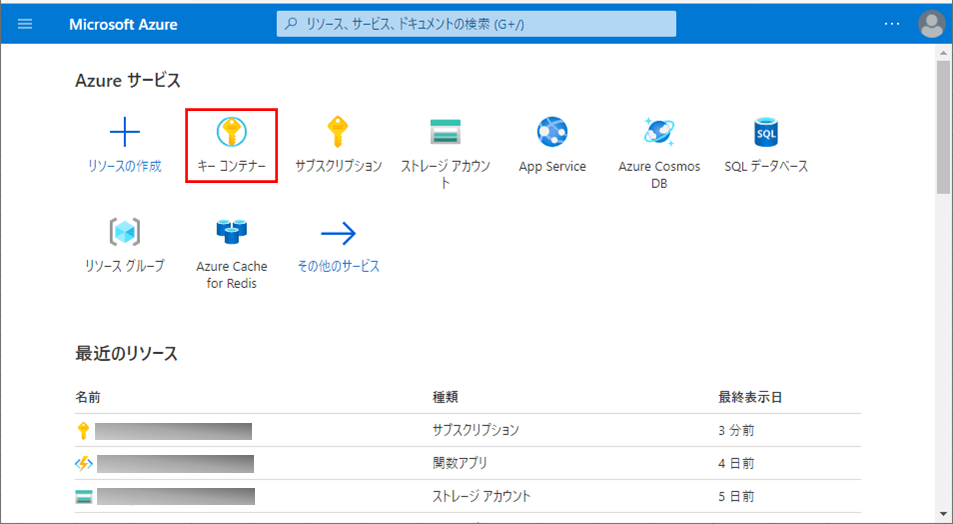The height and width of the screenshot is (524, 953).
Task: Click the scrollbar up arrow
Action: (943, 53)
